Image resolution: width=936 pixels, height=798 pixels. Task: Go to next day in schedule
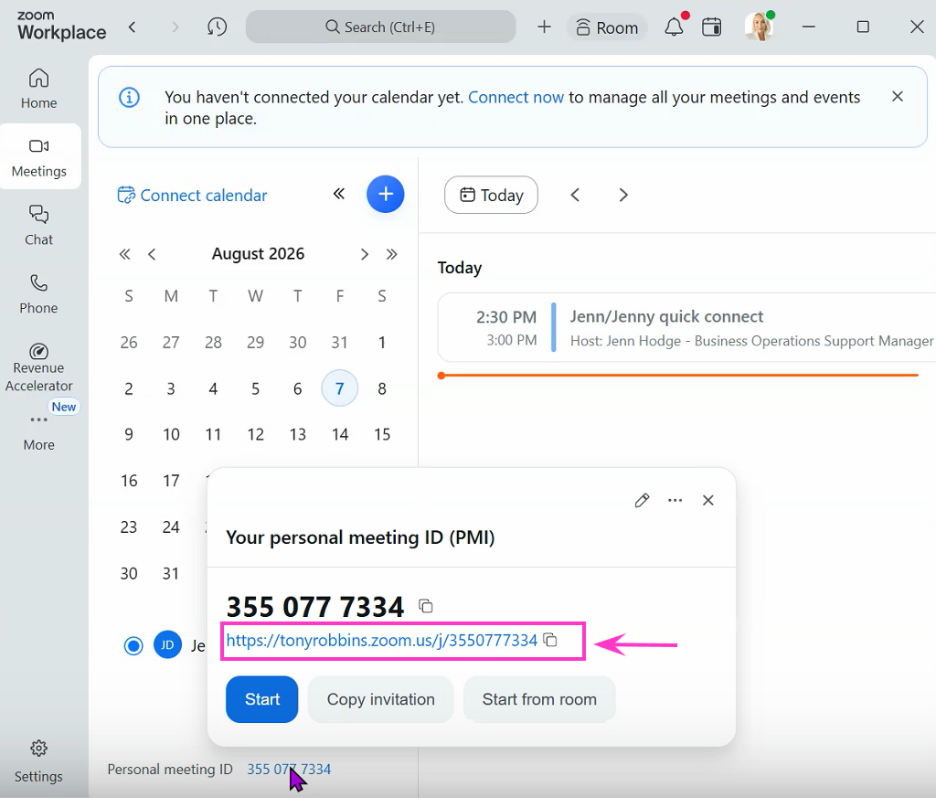click(623, 195)
